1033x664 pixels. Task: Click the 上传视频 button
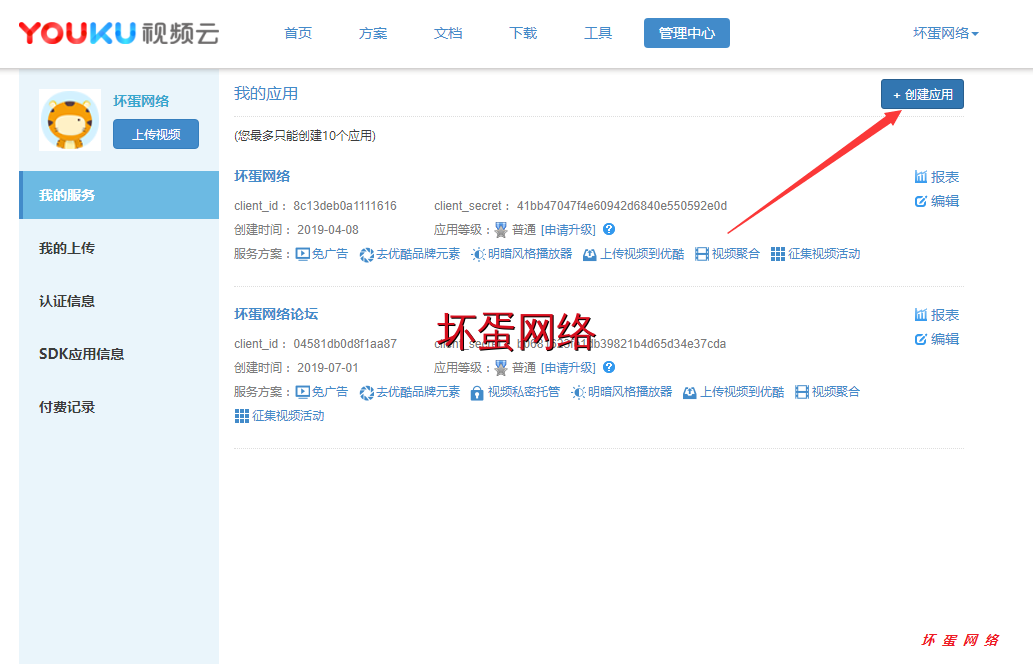155,134
